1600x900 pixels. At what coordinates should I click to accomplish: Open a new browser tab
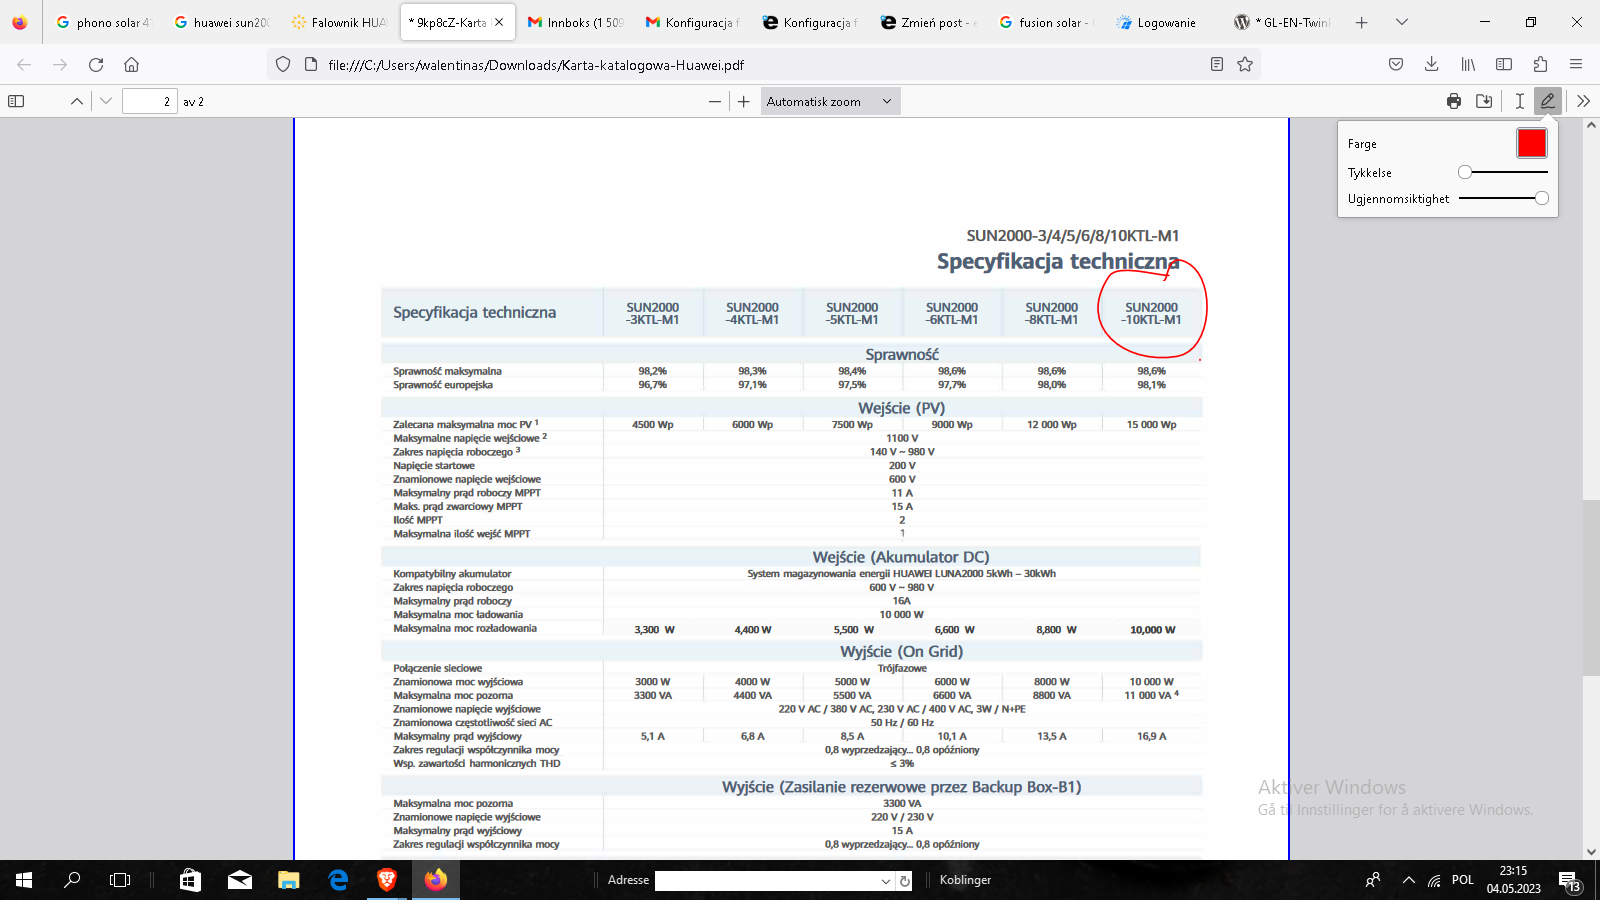point(1361,22)
